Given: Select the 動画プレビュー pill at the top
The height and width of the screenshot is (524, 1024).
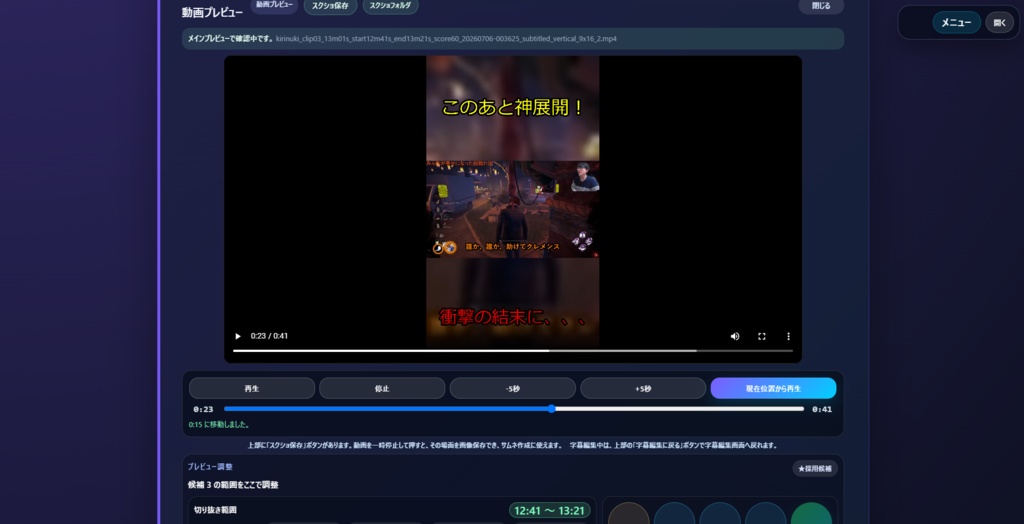Looking at the screenshot, I should tap(274, 5).
